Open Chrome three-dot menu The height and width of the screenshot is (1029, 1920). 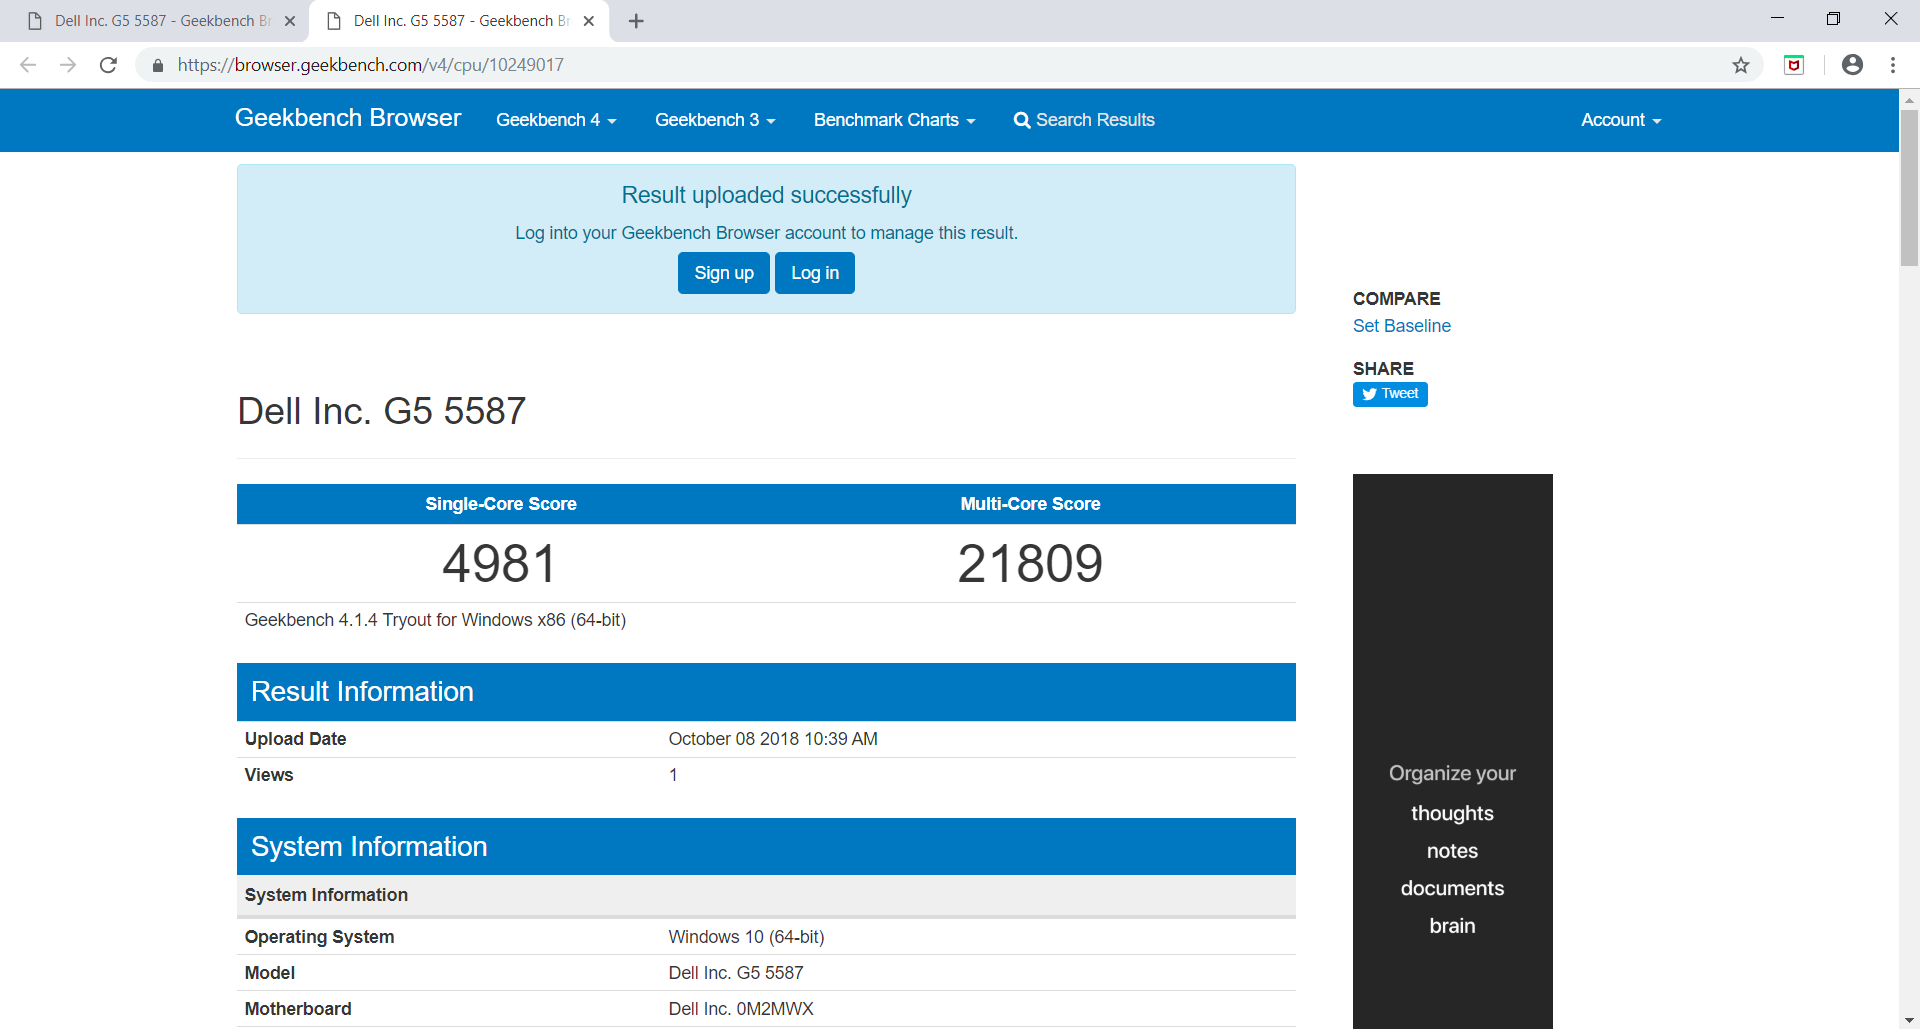pos(1893,65)
